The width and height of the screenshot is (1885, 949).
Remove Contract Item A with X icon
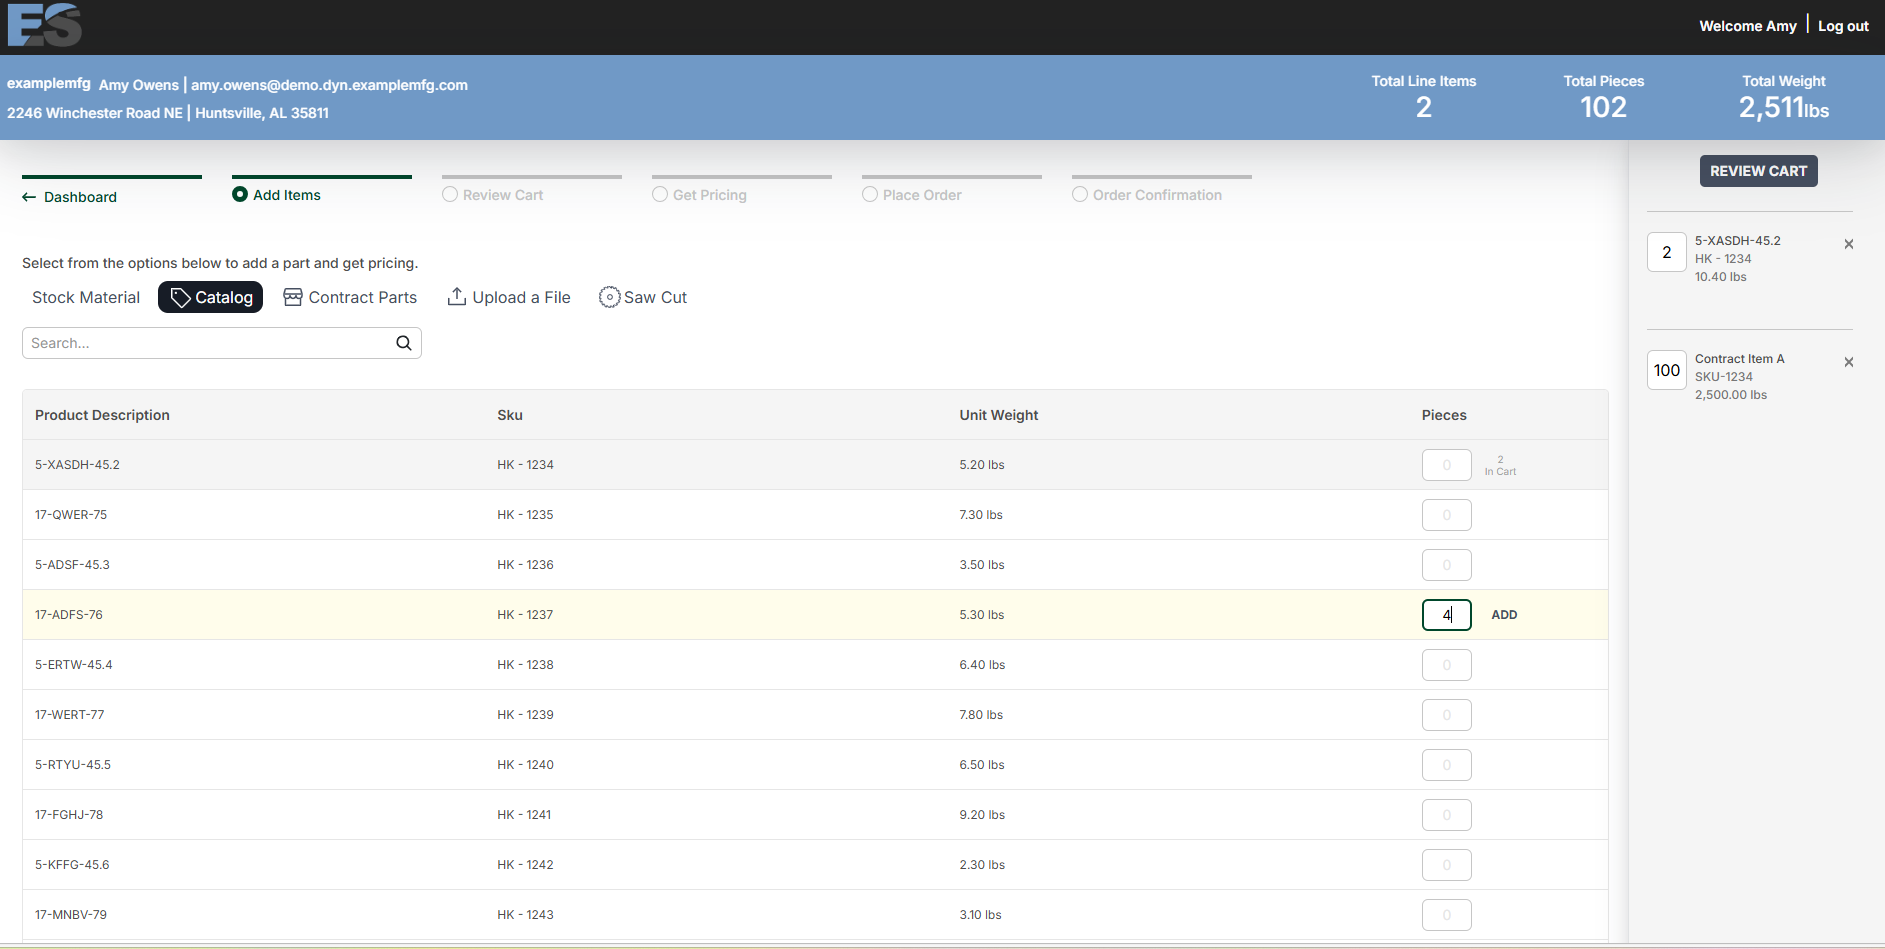pos(1849,362)
